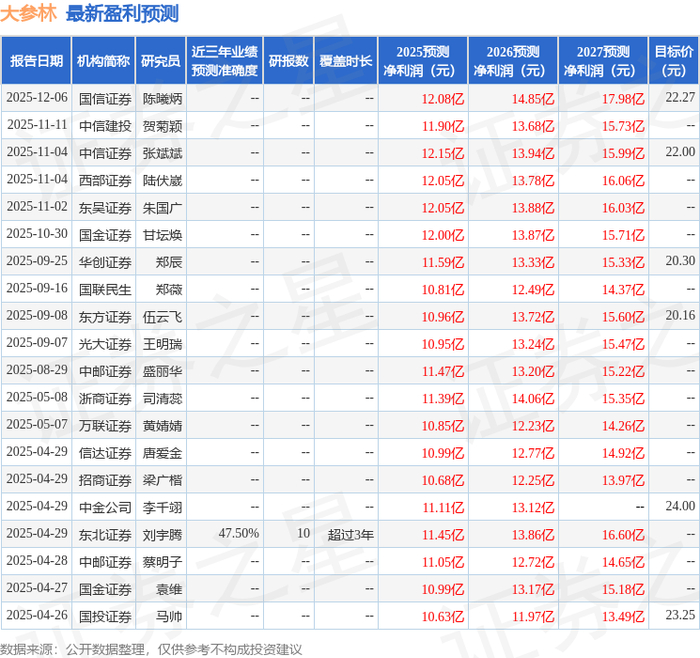Click the 研报数 column header

click(x=288, y=61)
